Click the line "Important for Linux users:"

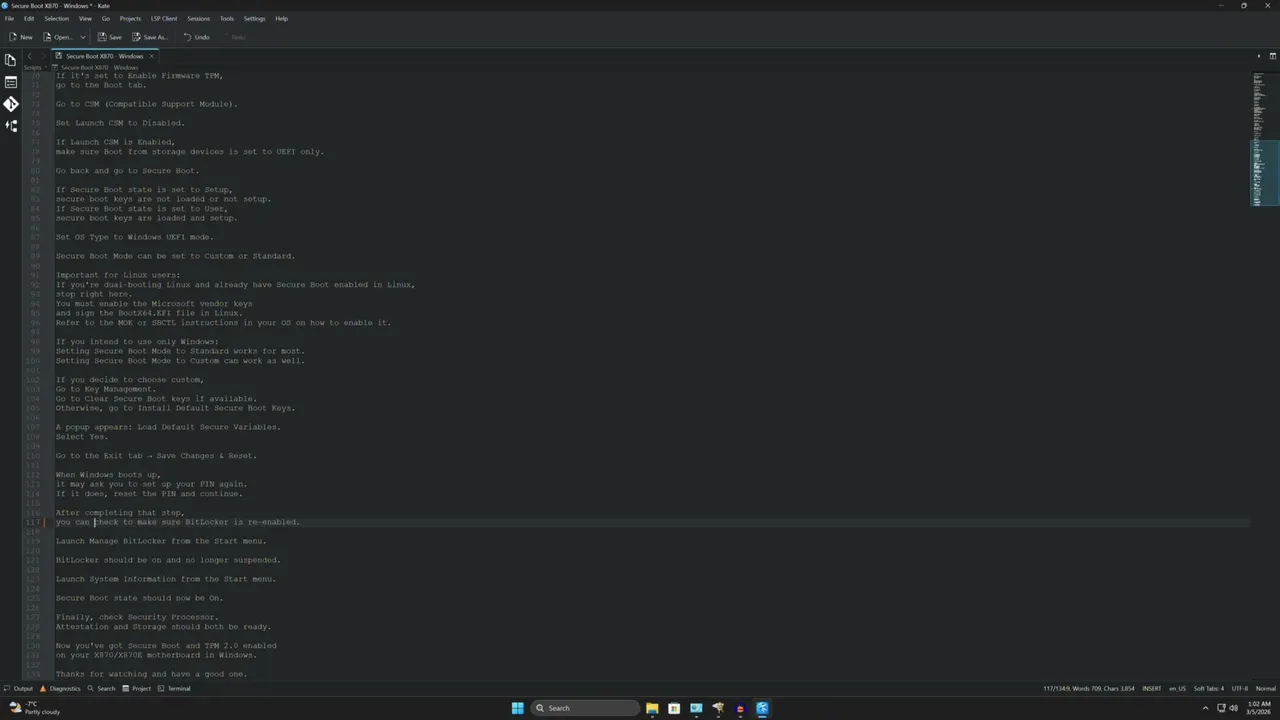pyautogui.click(x=118, y=275)
